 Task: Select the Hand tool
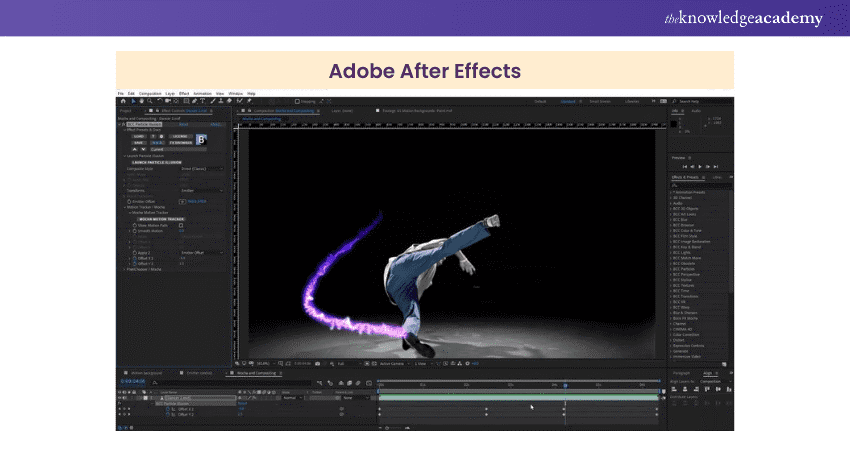142,101
